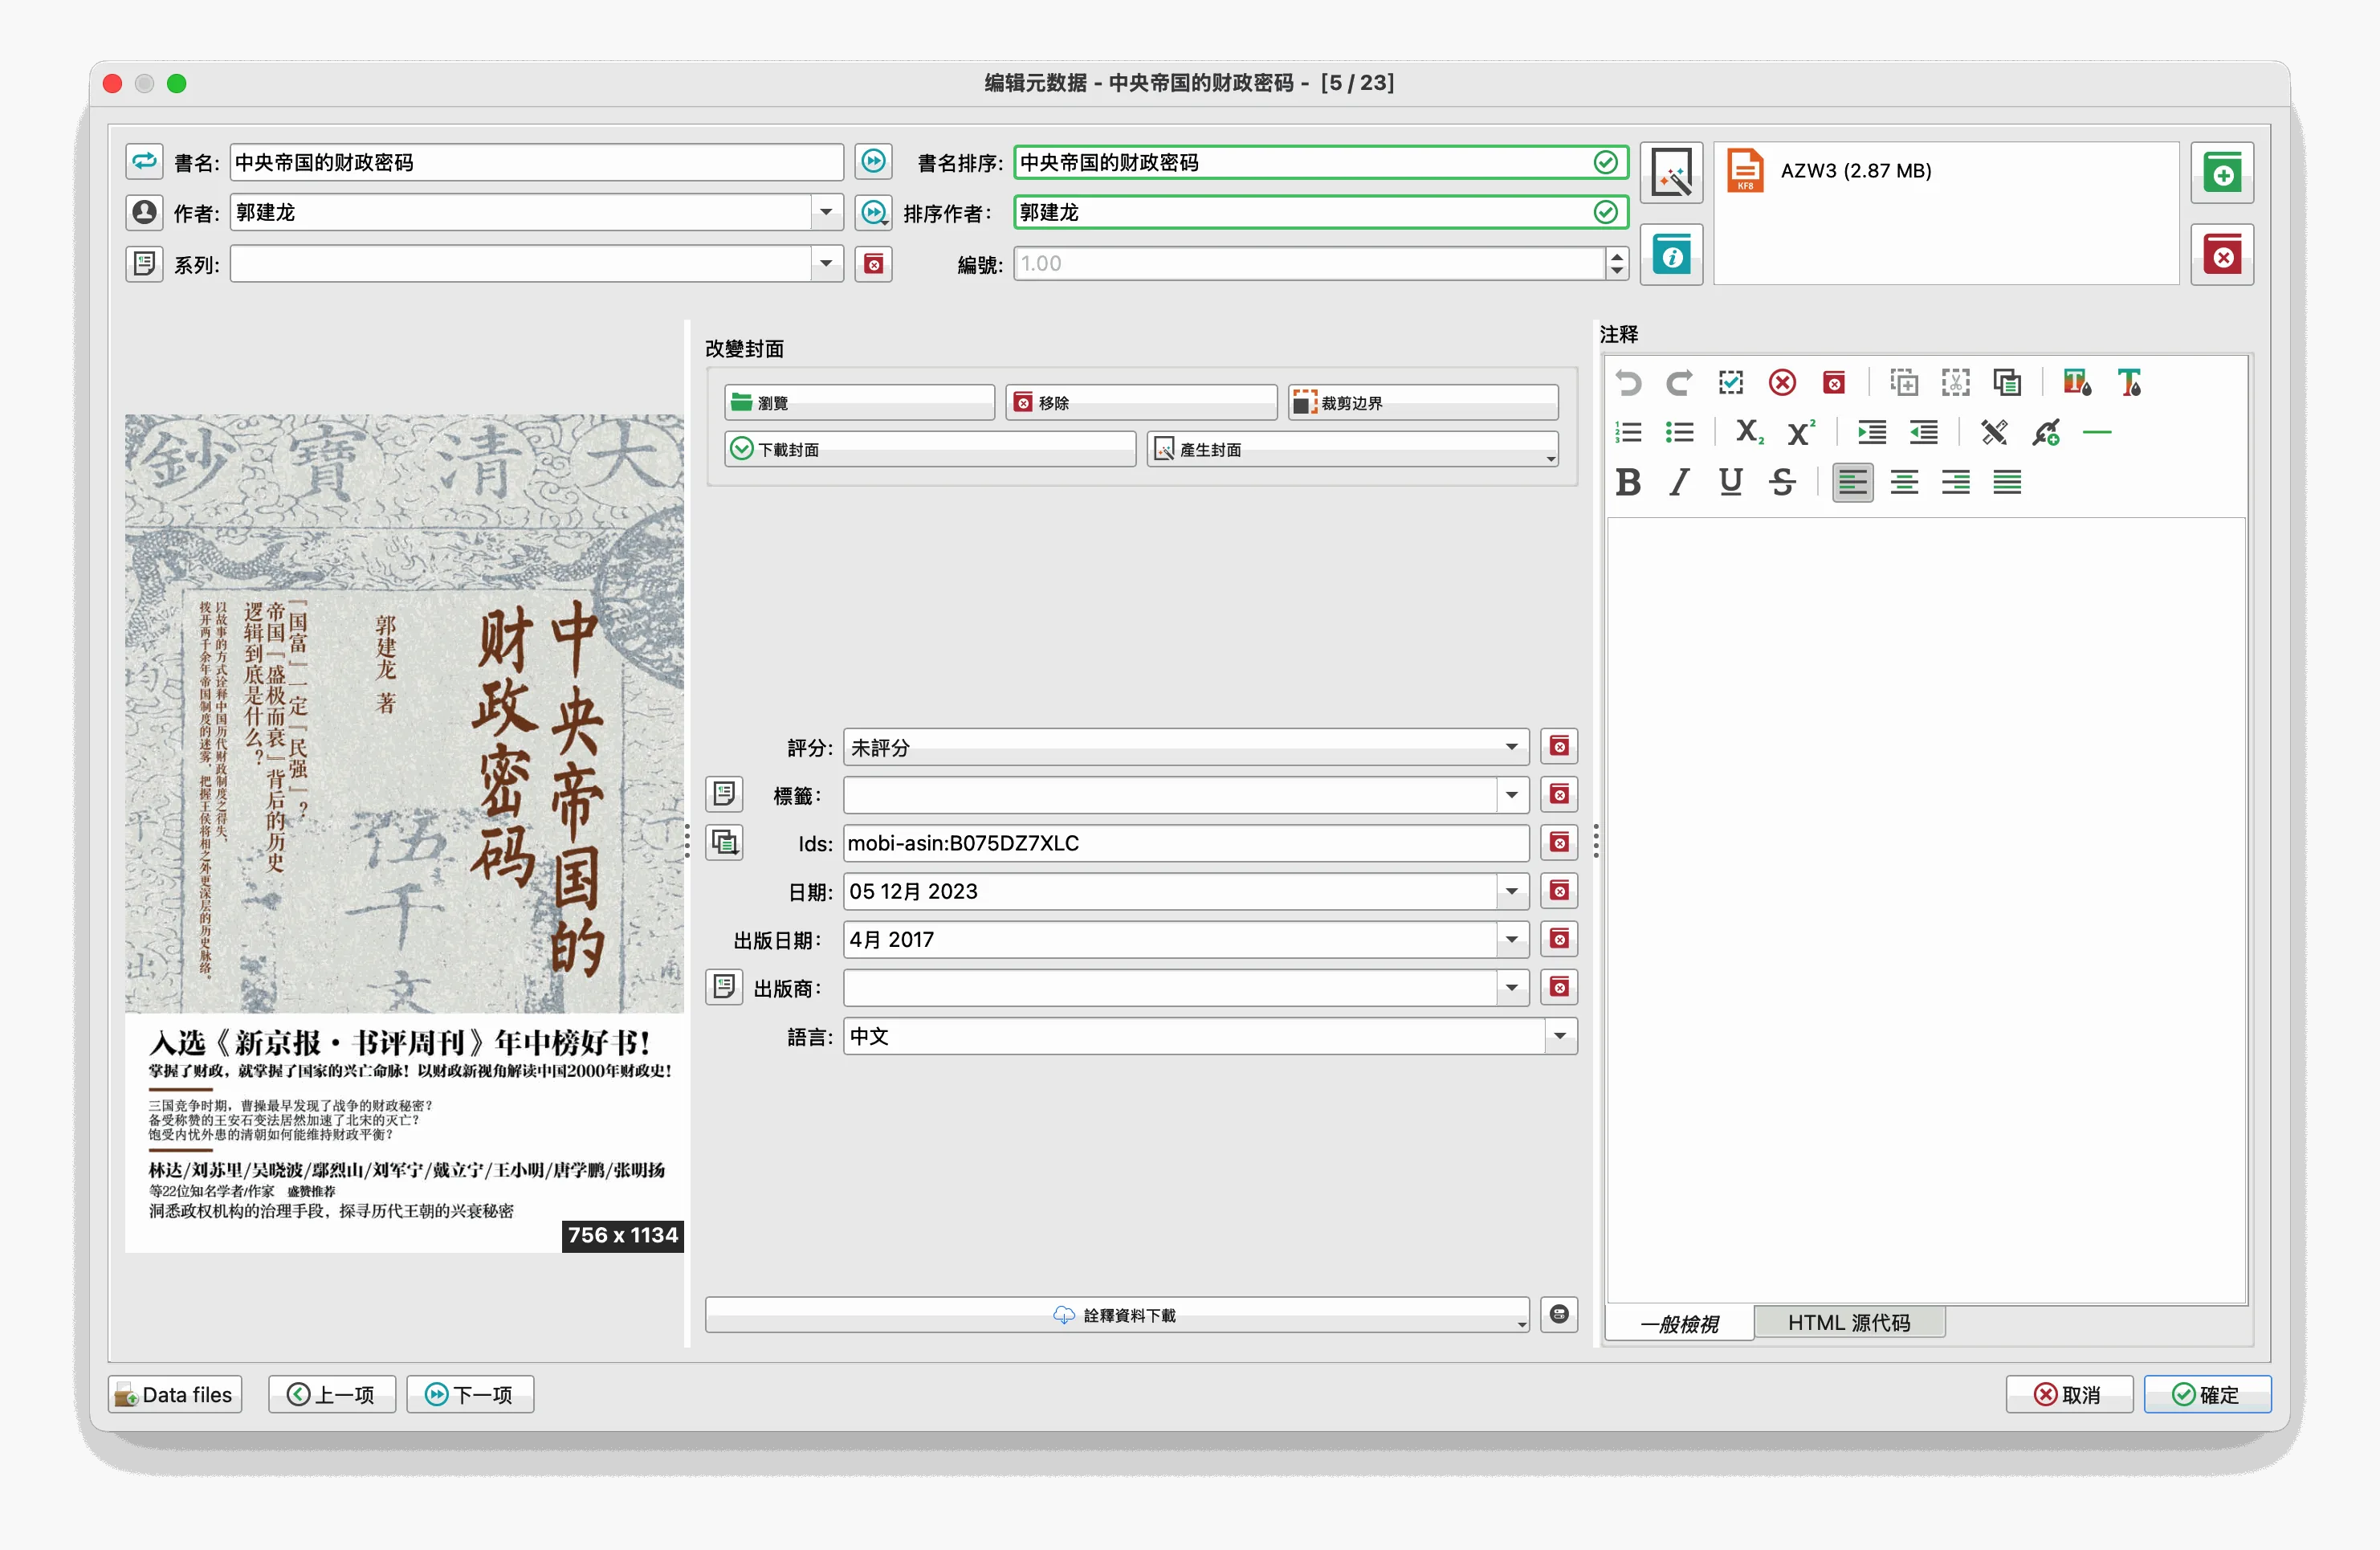Click the 裁剪边界 trim cover button
Viewport: 2380px width, 1550px height.
click(1423, 402)
